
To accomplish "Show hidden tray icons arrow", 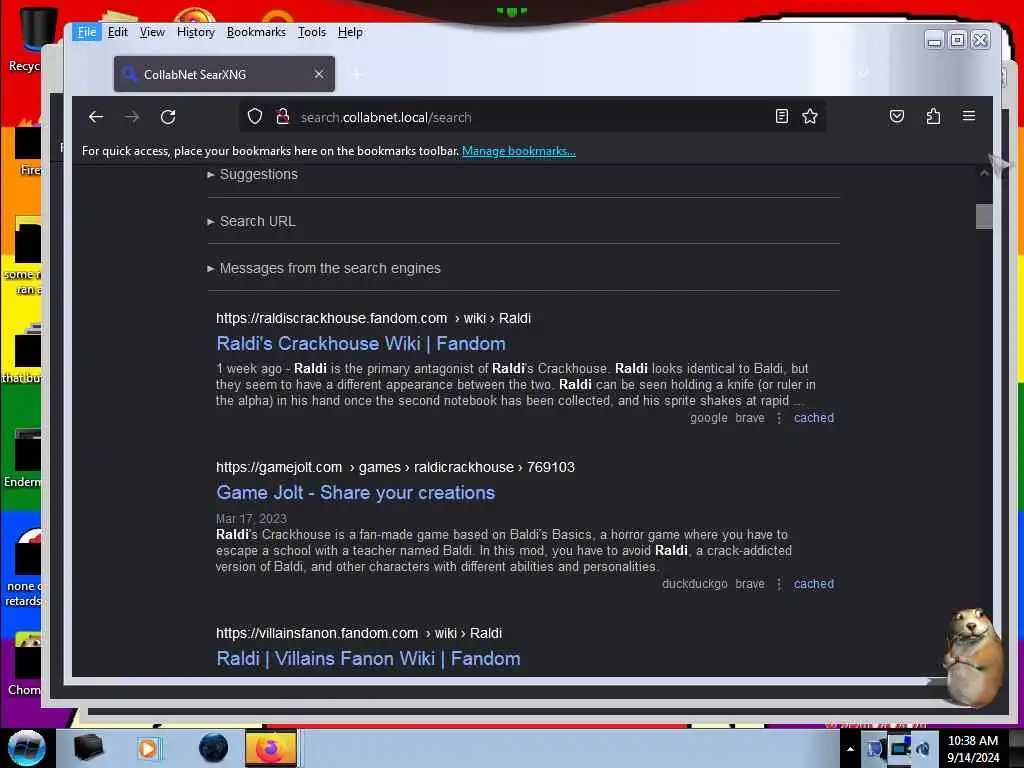I will 850,749.
